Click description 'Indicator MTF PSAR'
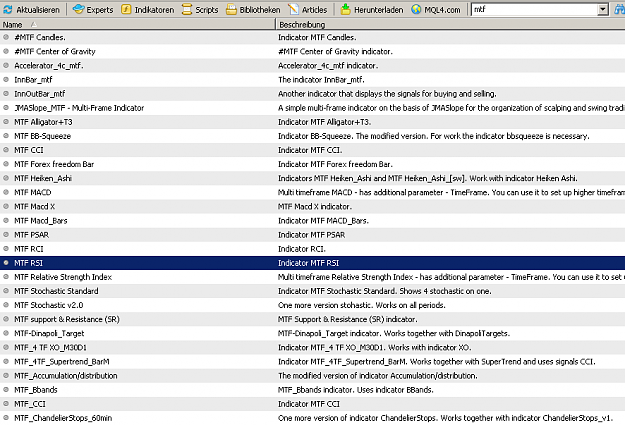This screenshot has height=425, width=625. click(311, 235)
